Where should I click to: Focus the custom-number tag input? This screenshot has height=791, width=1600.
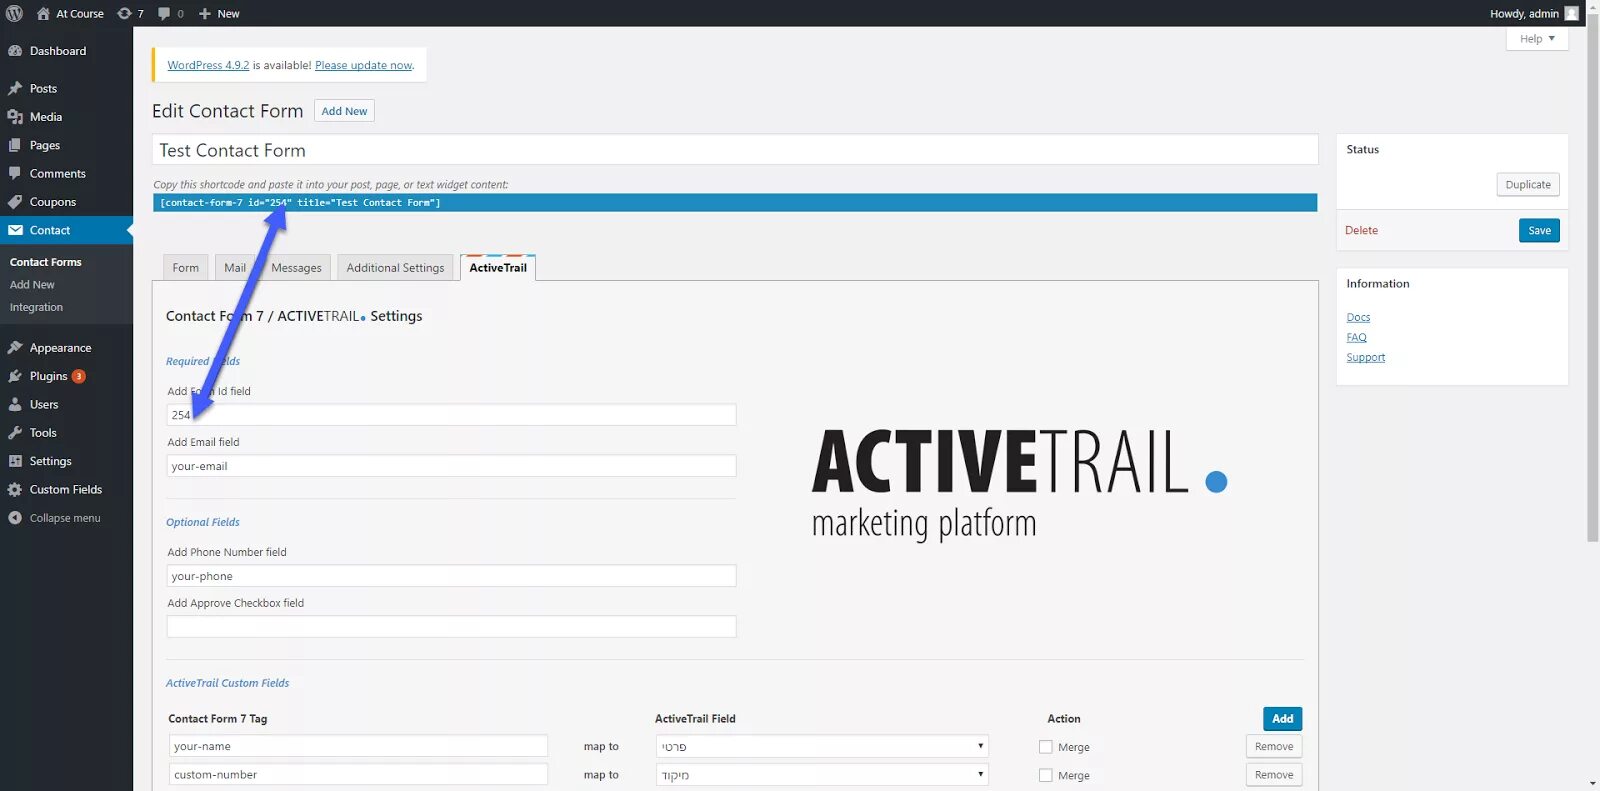(358, 775)
